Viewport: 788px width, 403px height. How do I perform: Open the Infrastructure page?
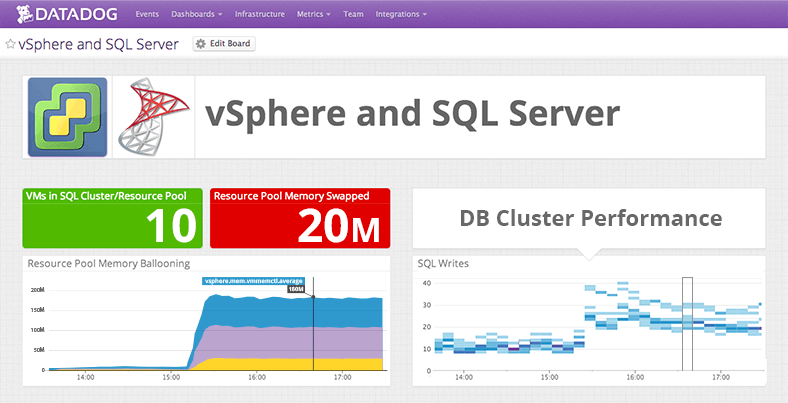[259, 14]
